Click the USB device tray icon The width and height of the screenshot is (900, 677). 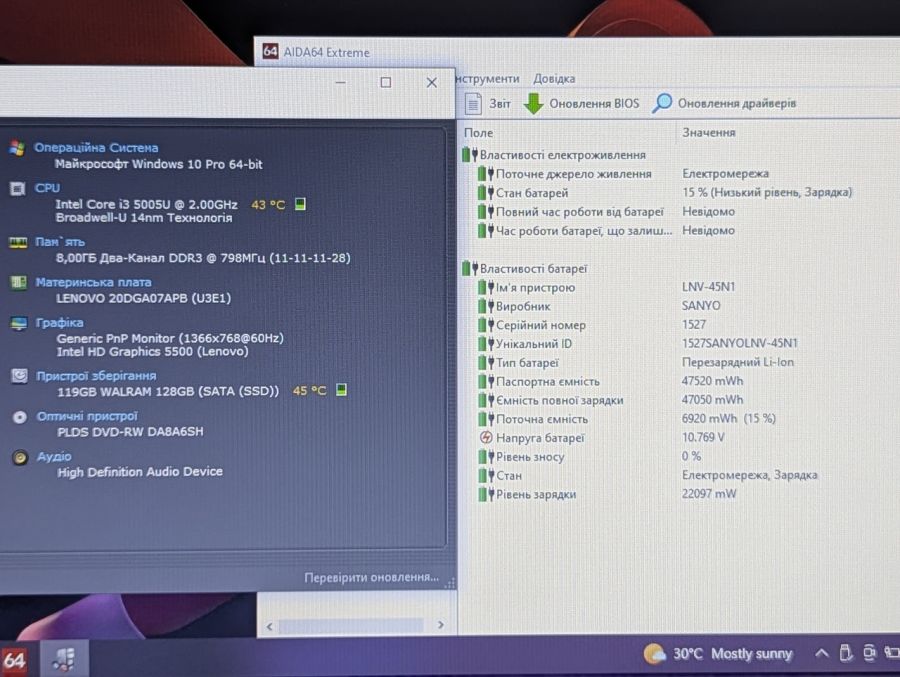pyautogui.click(x=845, y=652)
